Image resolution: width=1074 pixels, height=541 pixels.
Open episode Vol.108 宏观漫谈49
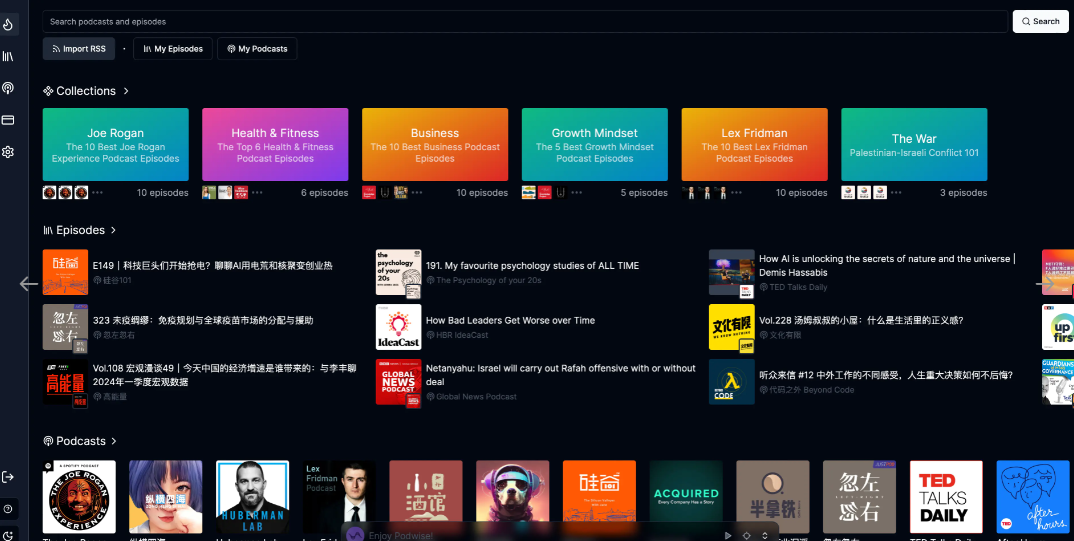pos(225,375)
